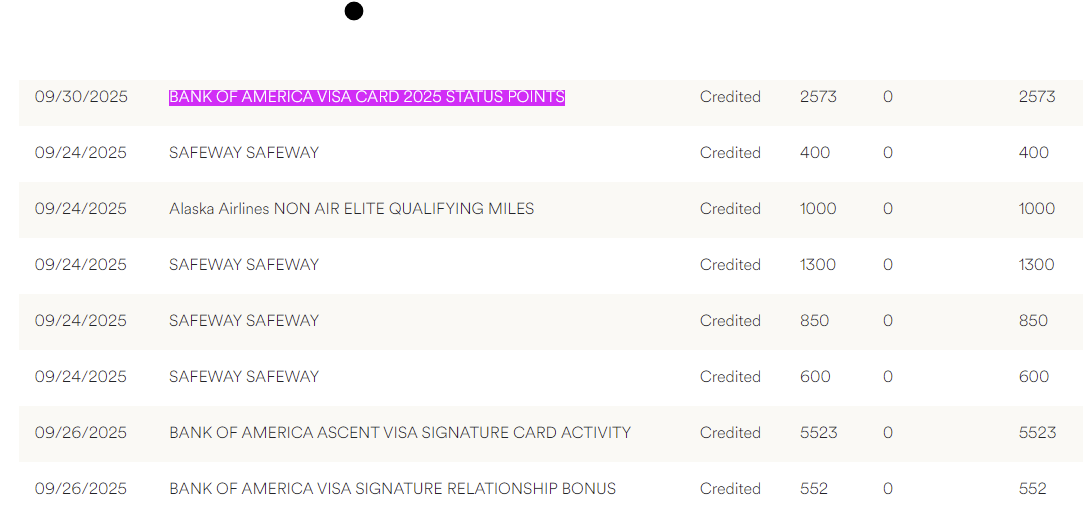Click the rightmost 1000 total value

(1037, 209)
